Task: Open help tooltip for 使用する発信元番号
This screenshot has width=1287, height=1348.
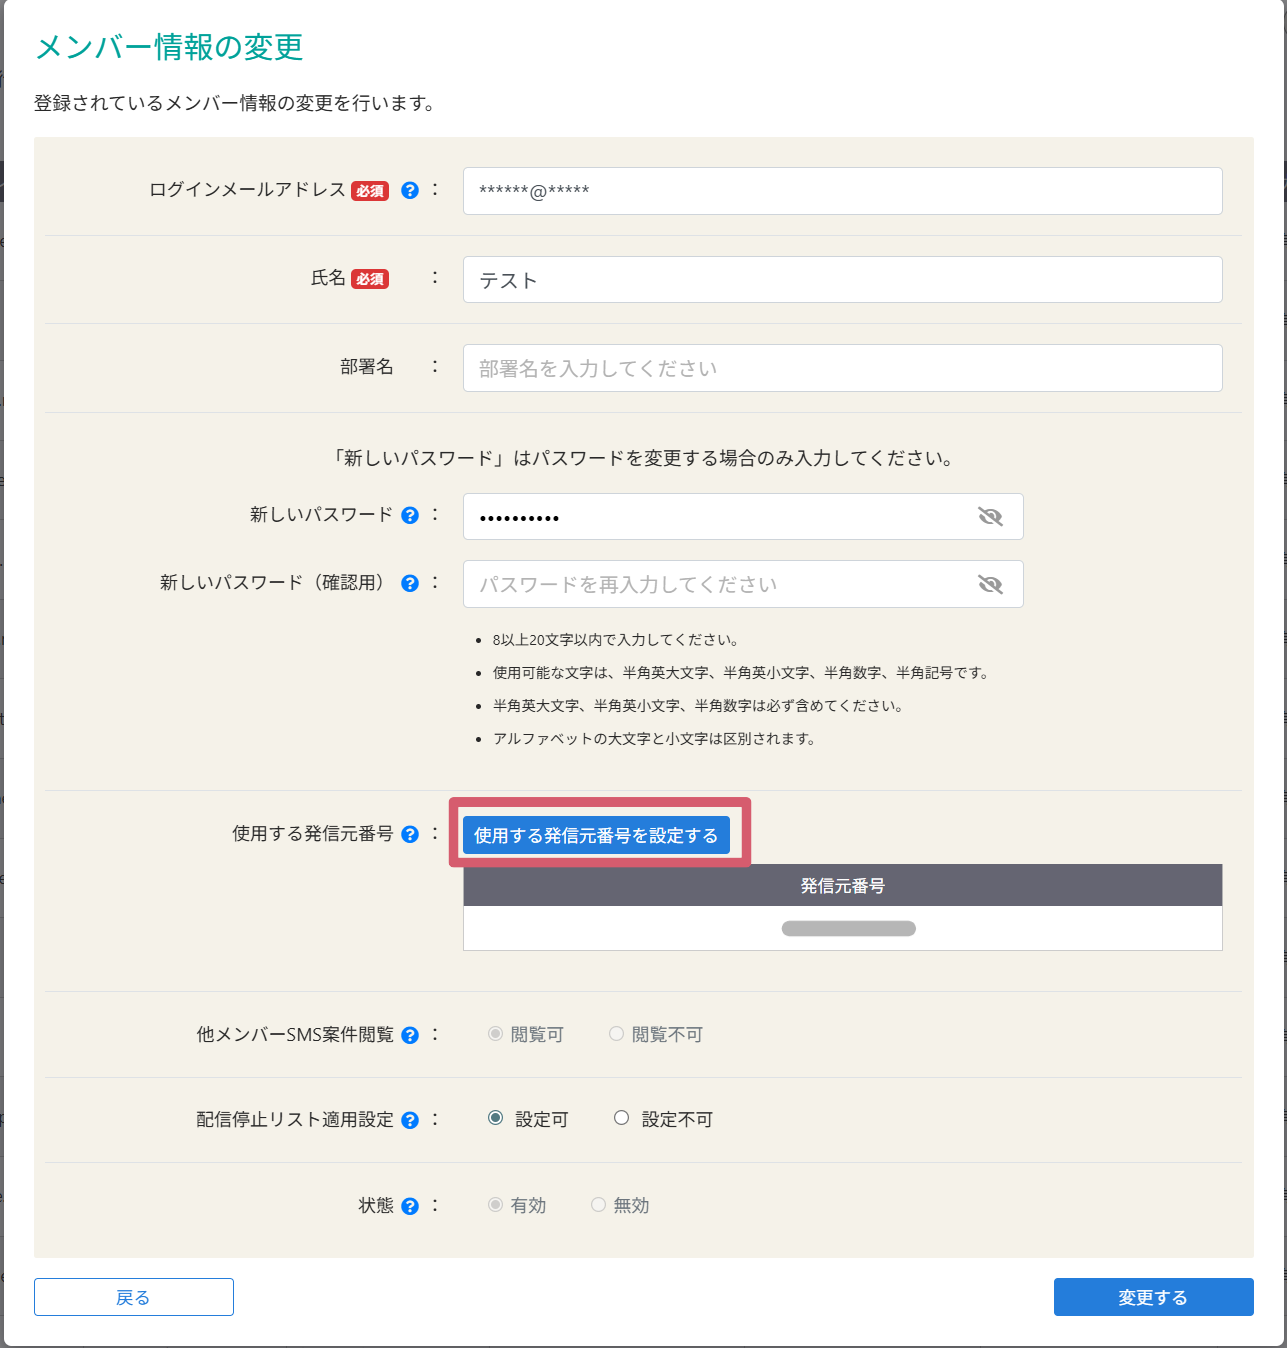Action: coord(409,834)
